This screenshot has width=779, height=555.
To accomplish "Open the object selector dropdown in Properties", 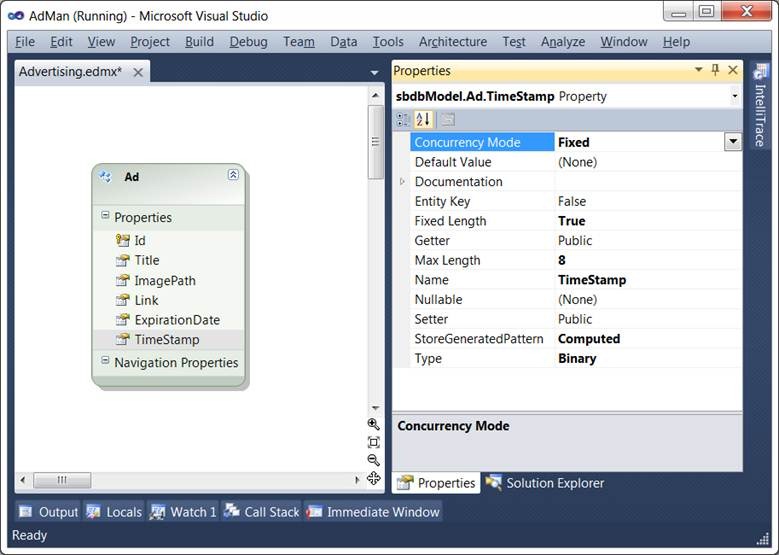I will coord(734,96).
